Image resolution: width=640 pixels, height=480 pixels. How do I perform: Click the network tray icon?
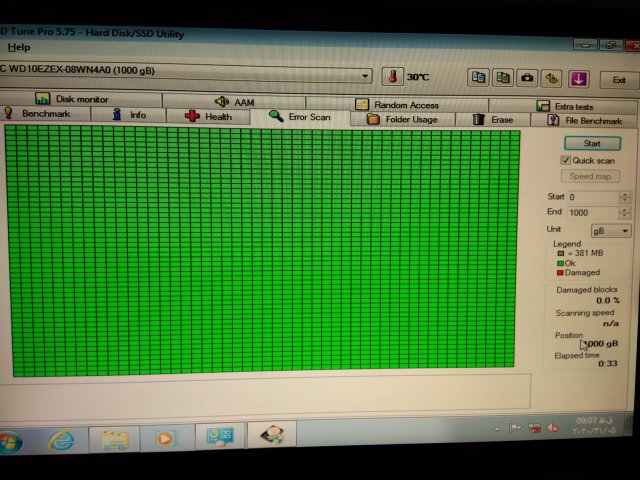pyautogui.click(x=534, y=428)
